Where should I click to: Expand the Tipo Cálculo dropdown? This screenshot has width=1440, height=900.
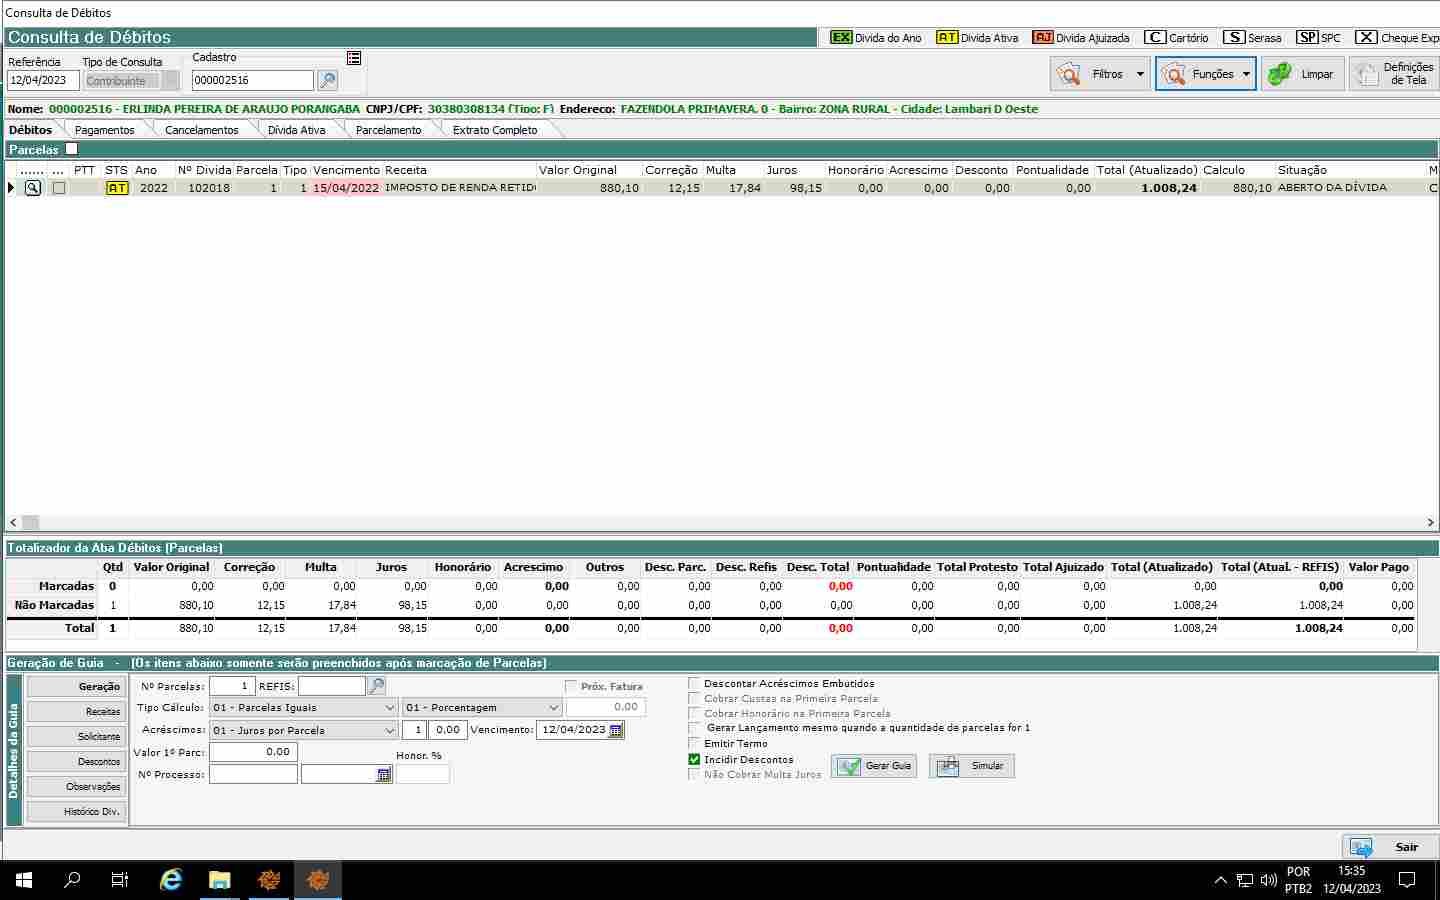[390, 708]
